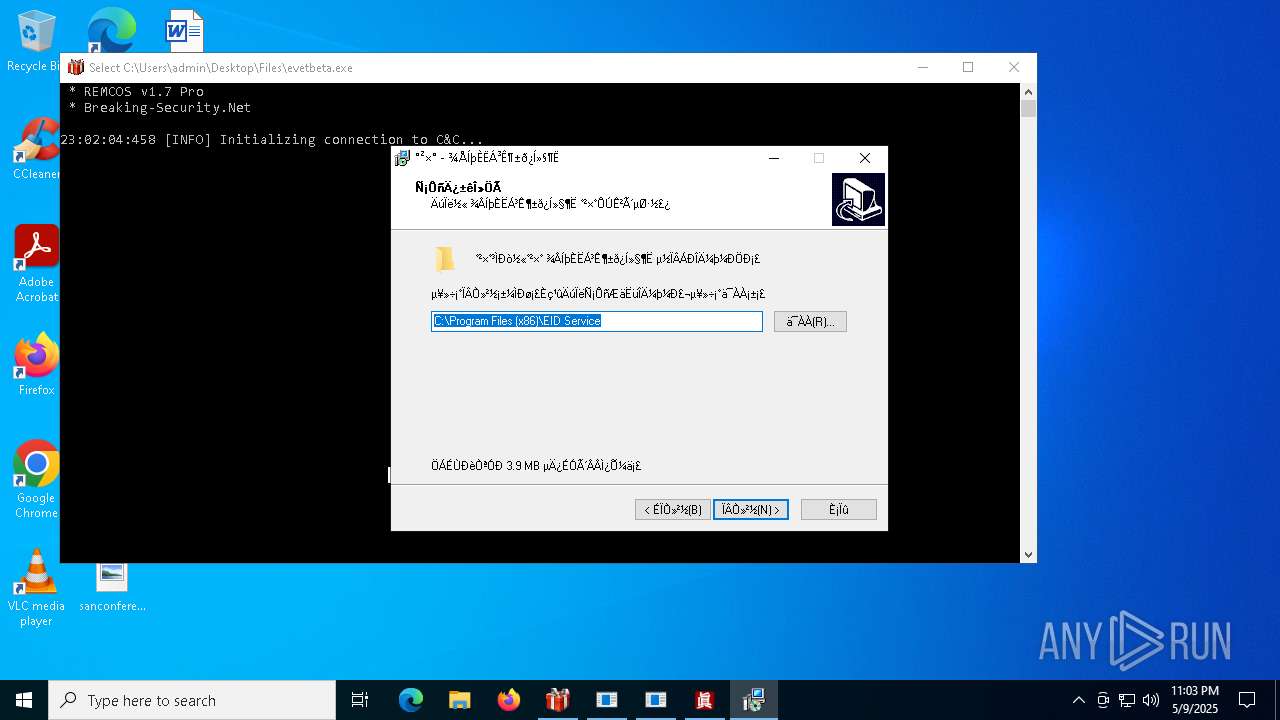Click the 'Breaking-Security.Net' console line
Screen dimensions: 1280x720
pos(160,107)
